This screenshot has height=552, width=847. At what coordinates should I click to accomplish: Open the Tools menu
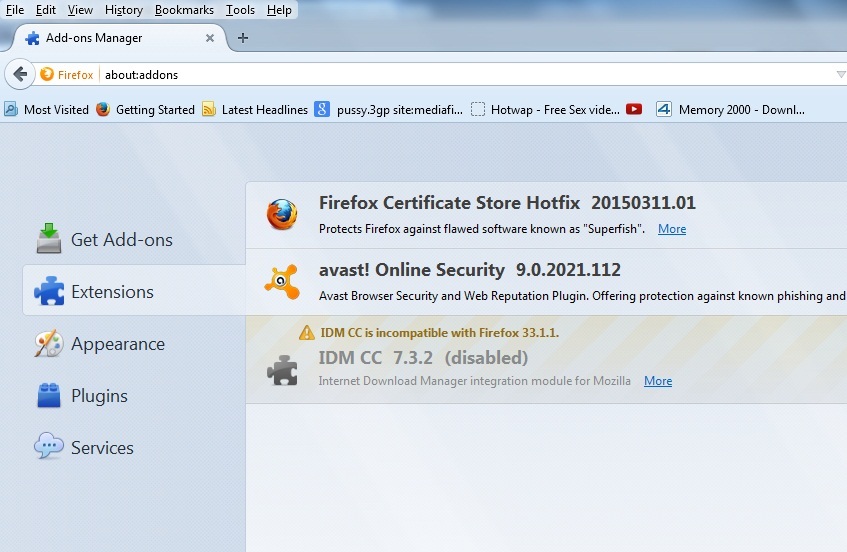coord(240,10)
